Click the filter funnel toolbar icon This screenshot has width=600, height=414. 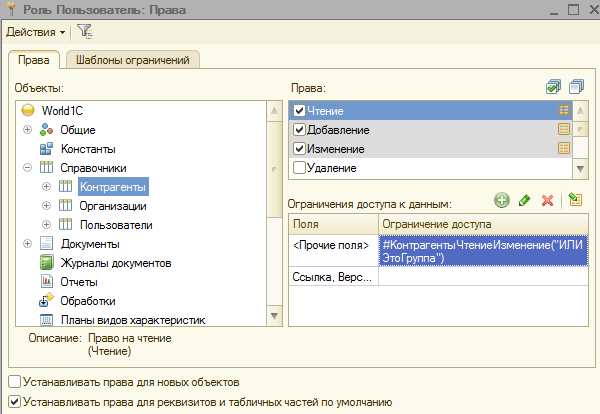[84, 31]
